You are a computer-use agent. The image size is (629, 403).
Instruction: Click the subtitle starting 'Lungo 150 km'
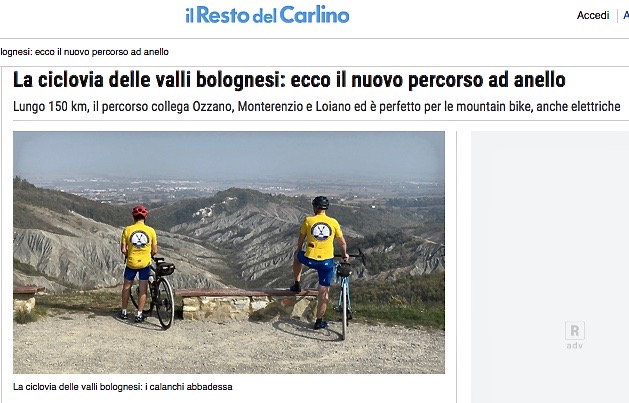[317, 107]
